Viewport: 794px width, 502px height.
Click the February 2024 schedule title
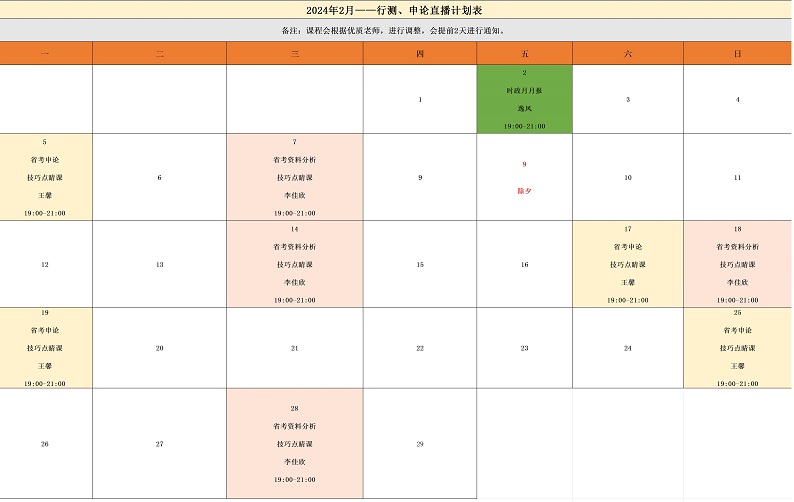(397, 10)
